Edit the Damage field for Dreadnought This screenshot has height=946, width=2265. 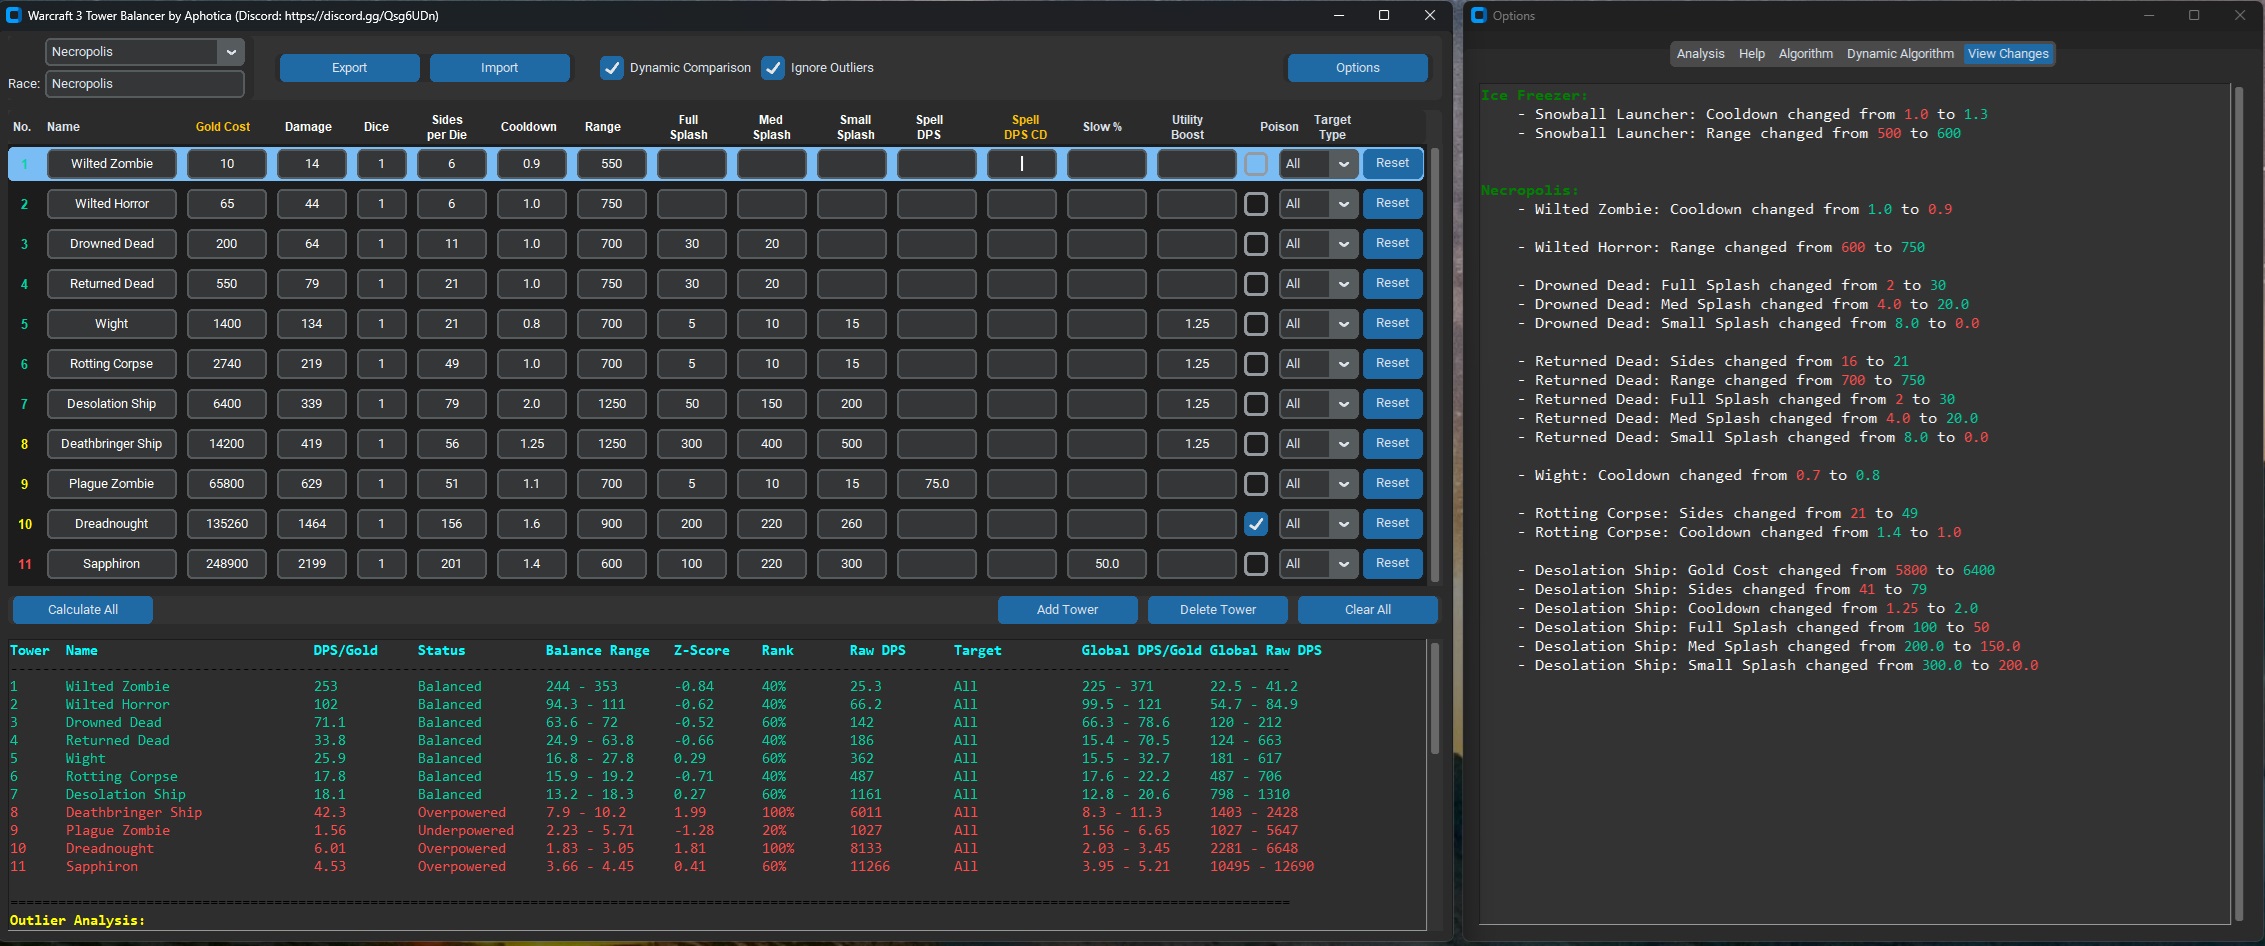312,524
